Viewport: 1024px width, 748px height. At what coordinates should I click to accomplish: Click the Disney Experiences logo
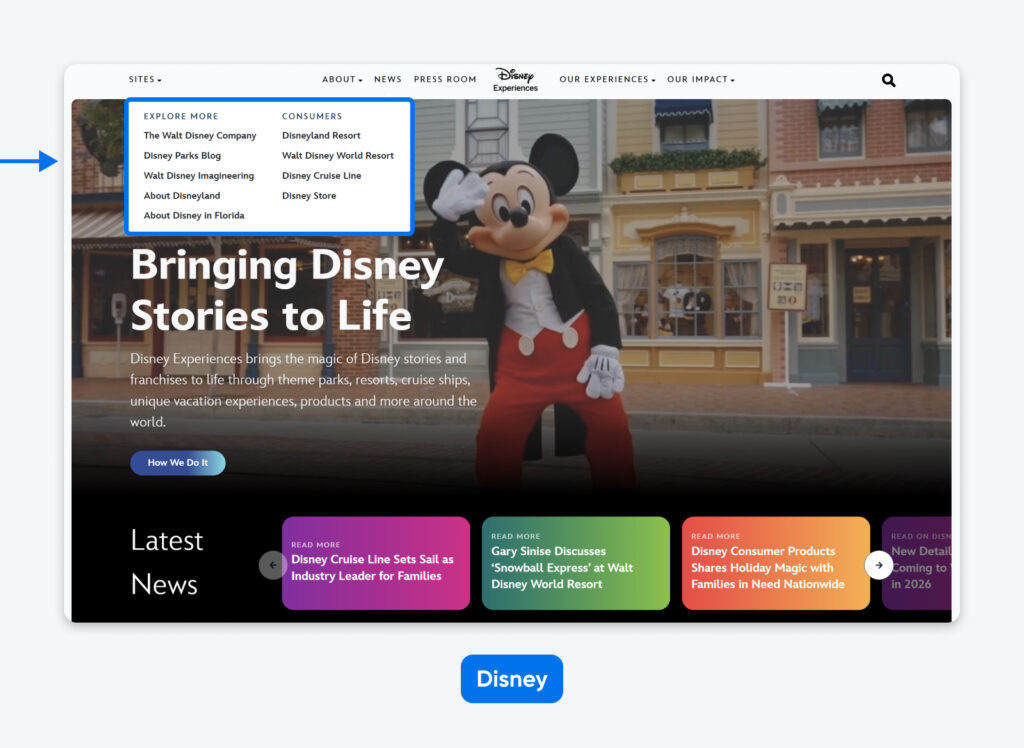point(514,79)
